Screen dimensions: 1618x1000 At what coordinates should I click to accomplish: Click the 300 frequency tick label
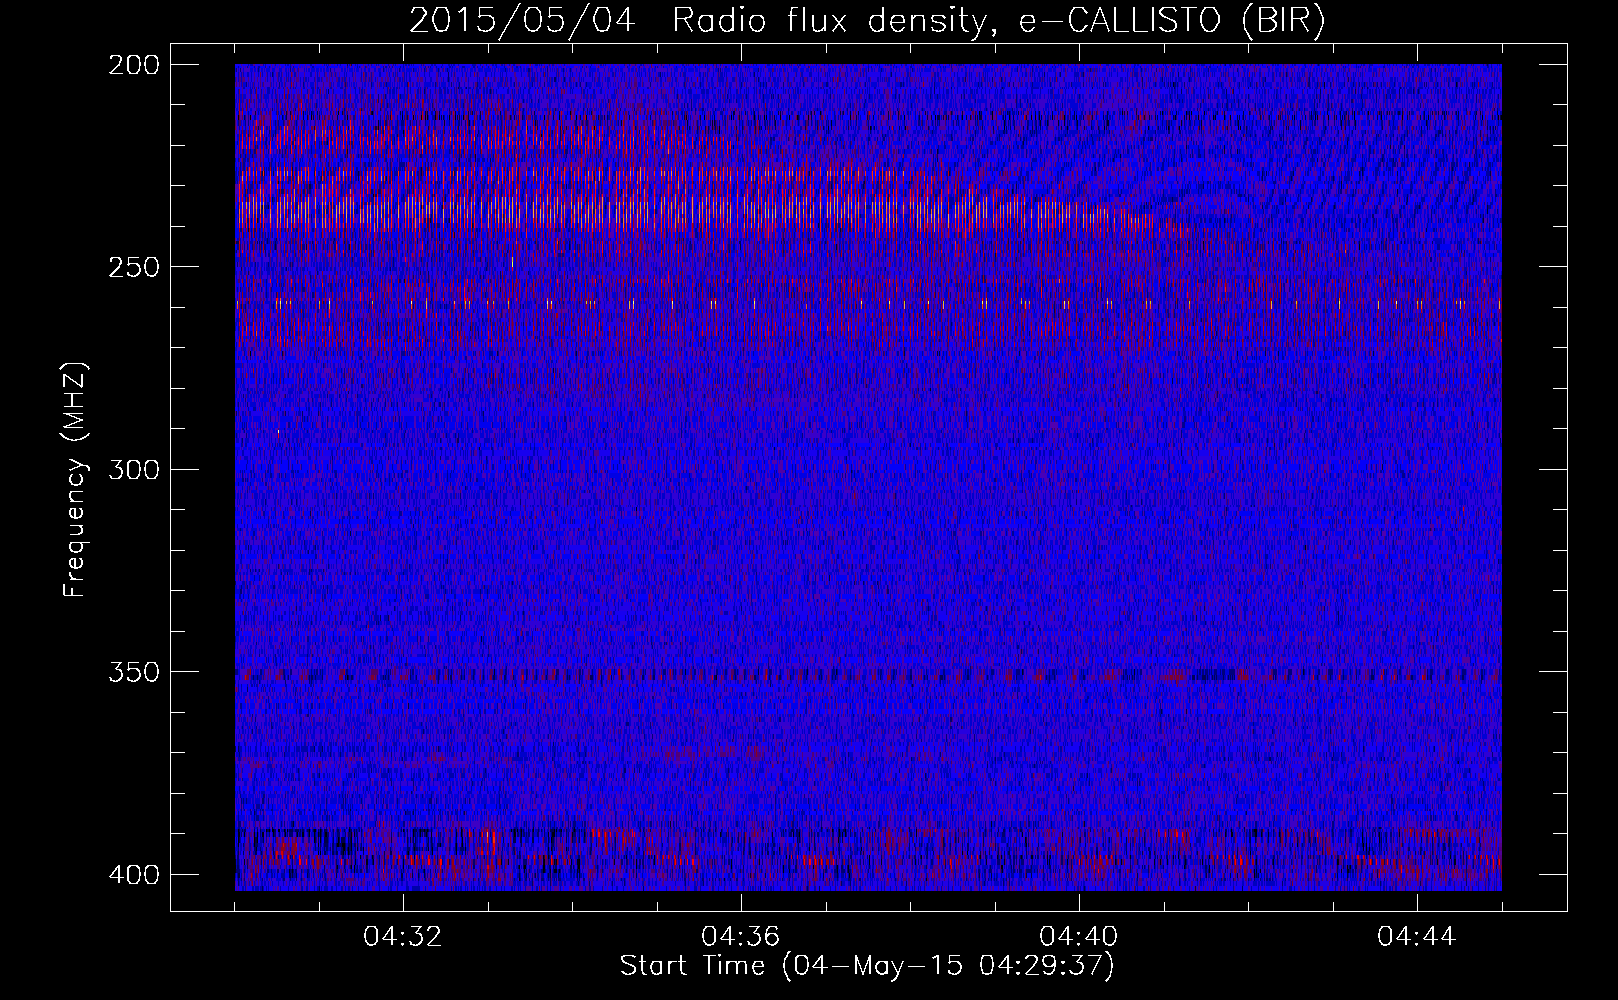(133, 470)
